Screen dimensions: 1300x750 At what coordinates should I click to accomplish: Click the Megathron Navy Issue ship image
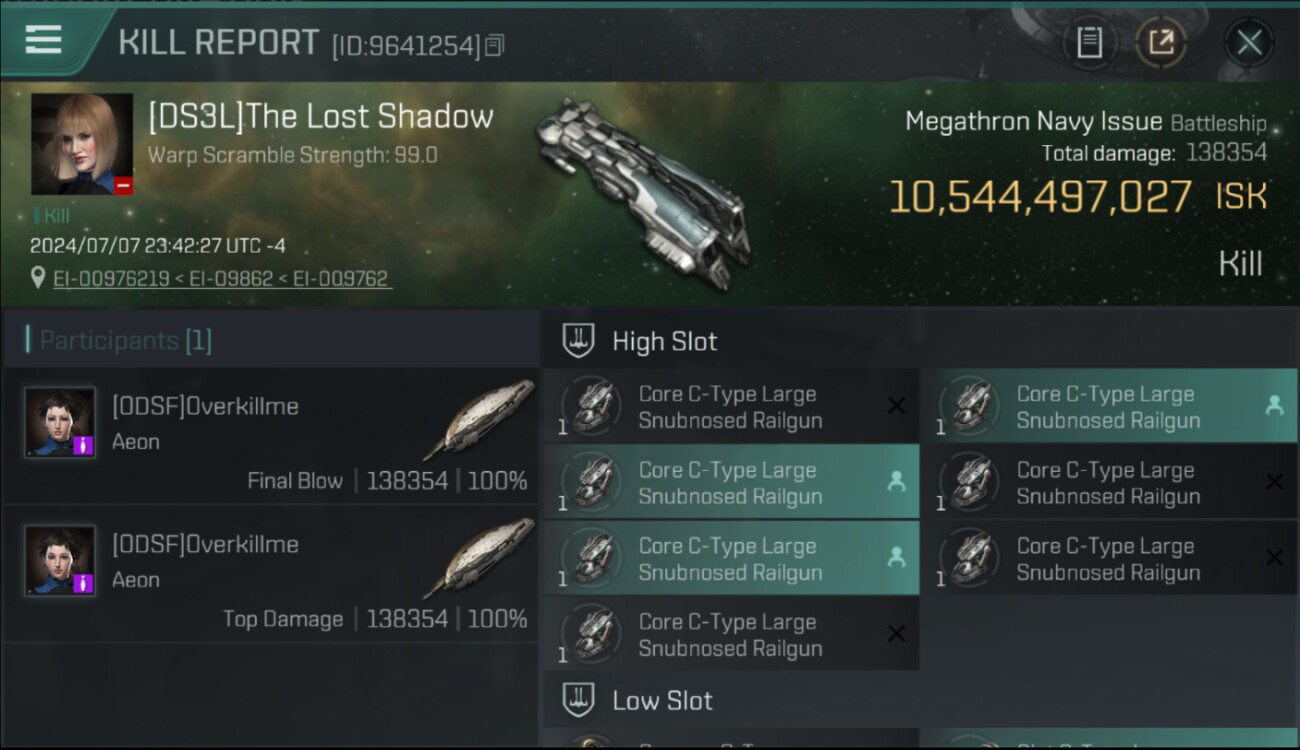point(645,190)
